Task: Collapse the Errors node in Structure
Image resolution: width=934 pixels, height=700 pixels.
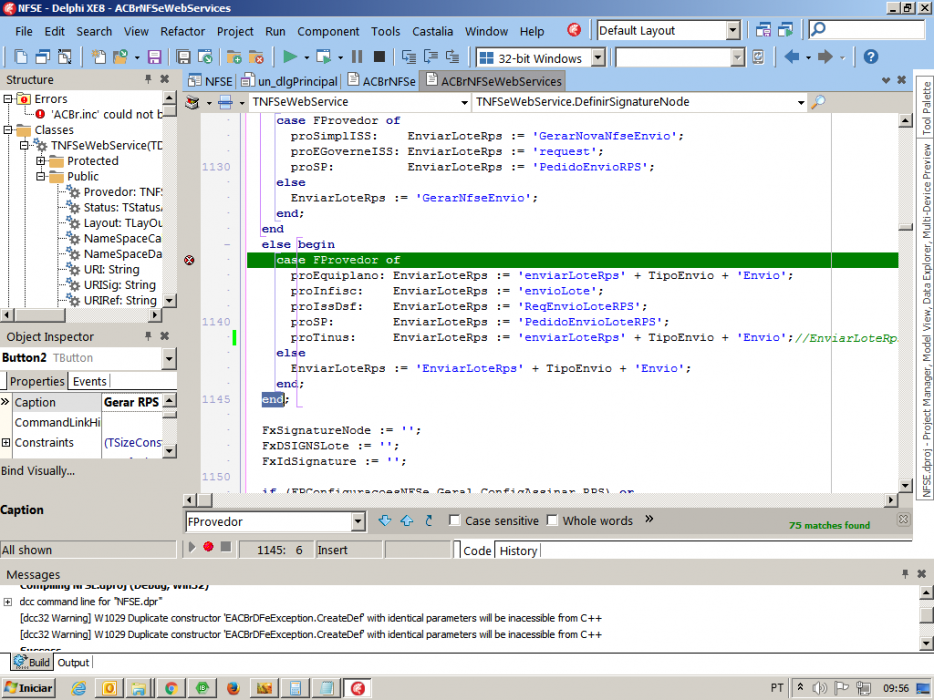Action: point(8,99)
